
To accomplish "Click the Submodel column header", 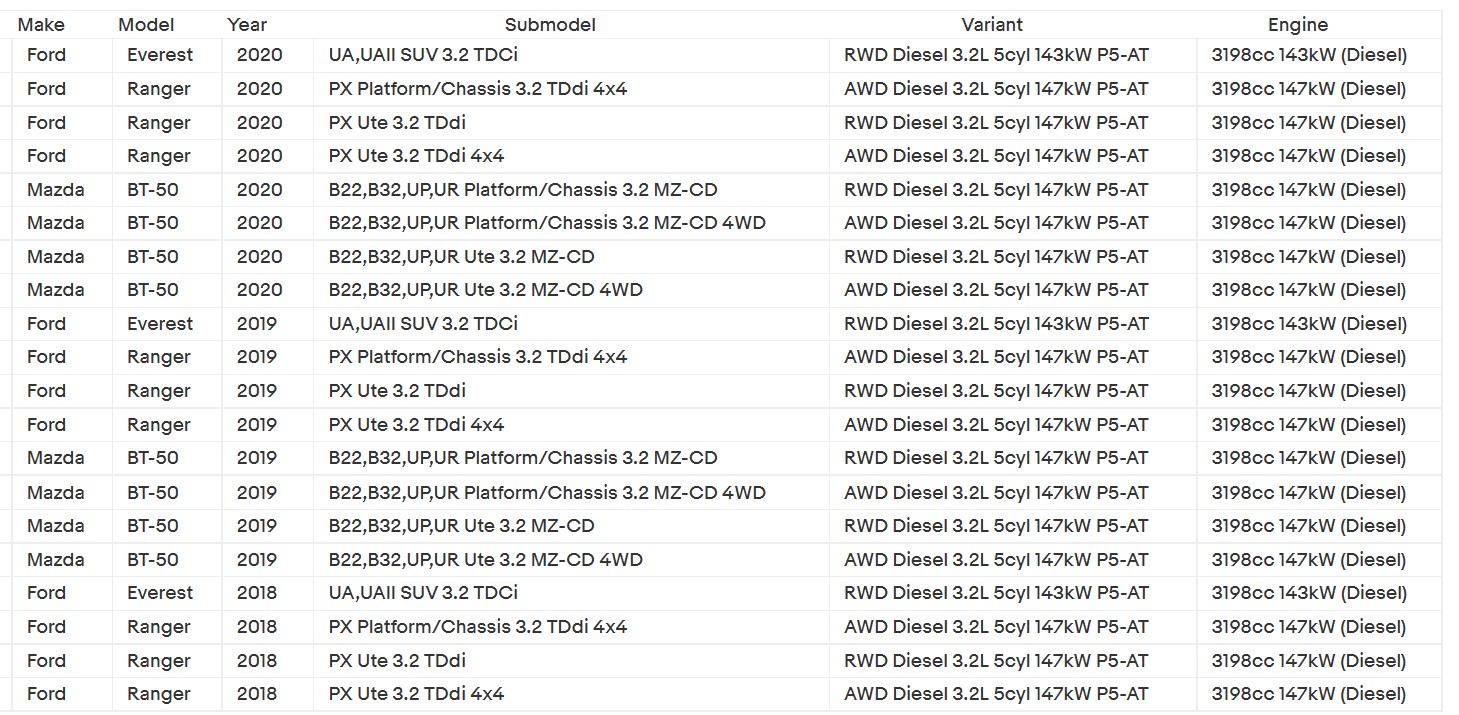I will coord(550,25).
